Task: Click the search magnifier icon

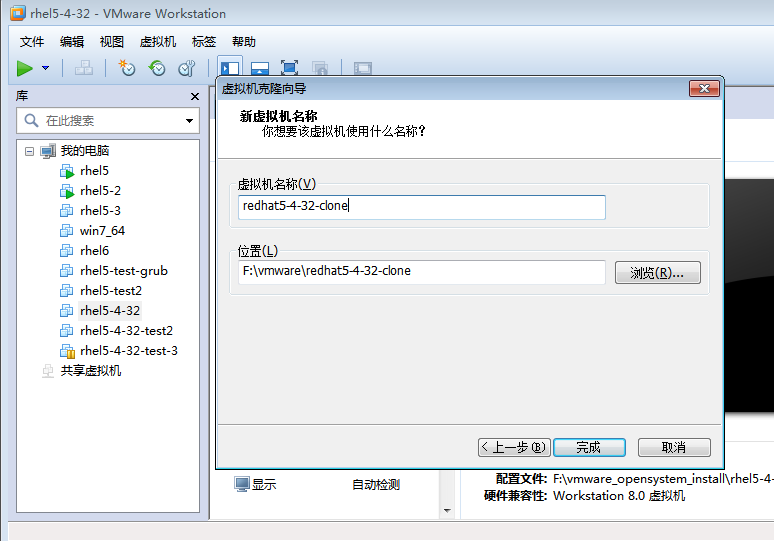Action: 31,120
